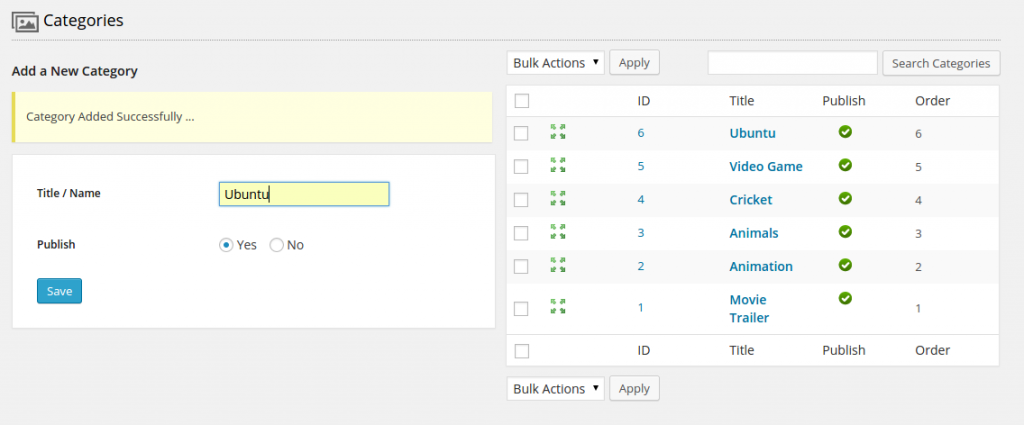1024x425 pixels.
Task: Open the top Bulk Actions dropdown
Action: pyautogui.click(x=555, y=63)
